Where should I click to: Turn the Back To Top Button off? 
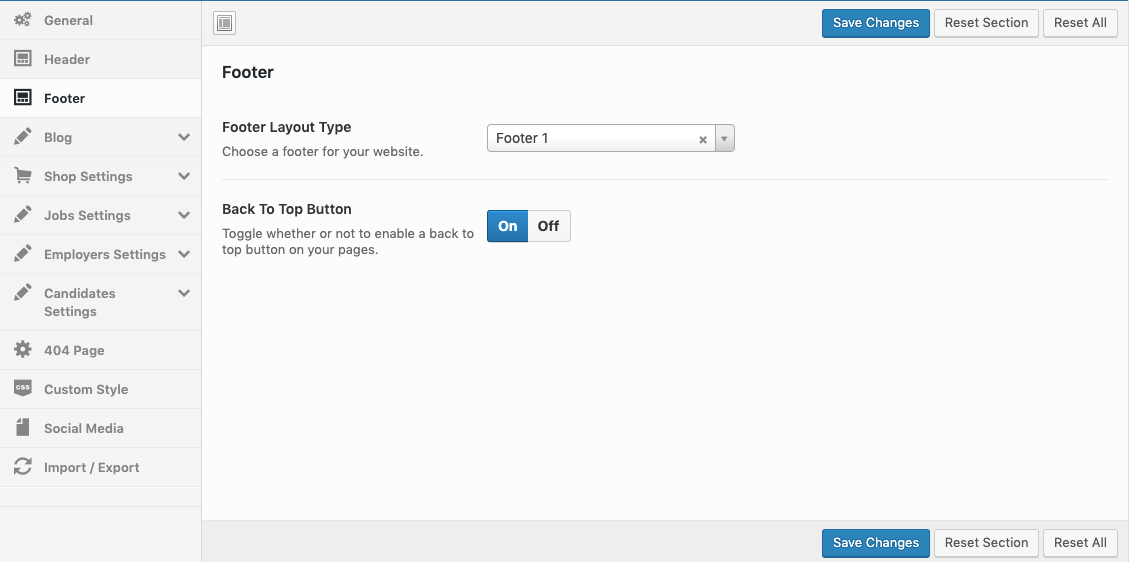(548, 226)
